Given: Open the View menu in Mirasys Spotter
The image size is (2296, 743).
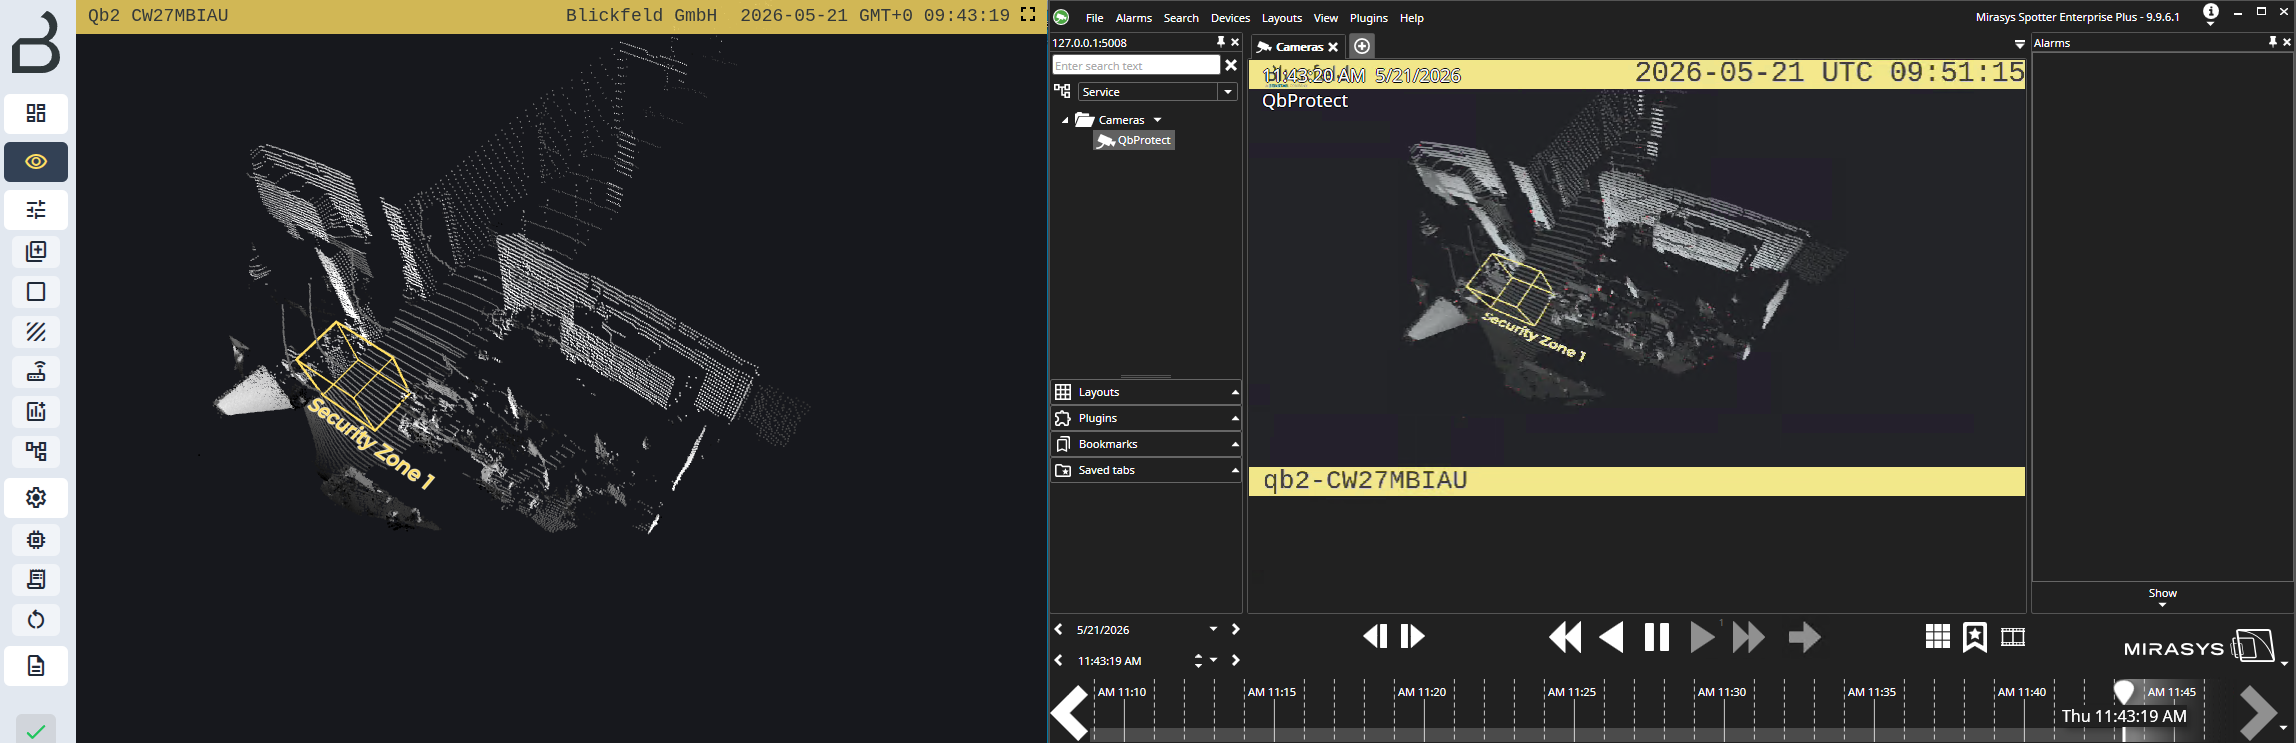Looking at the screenshot, I should (1326, 18).
